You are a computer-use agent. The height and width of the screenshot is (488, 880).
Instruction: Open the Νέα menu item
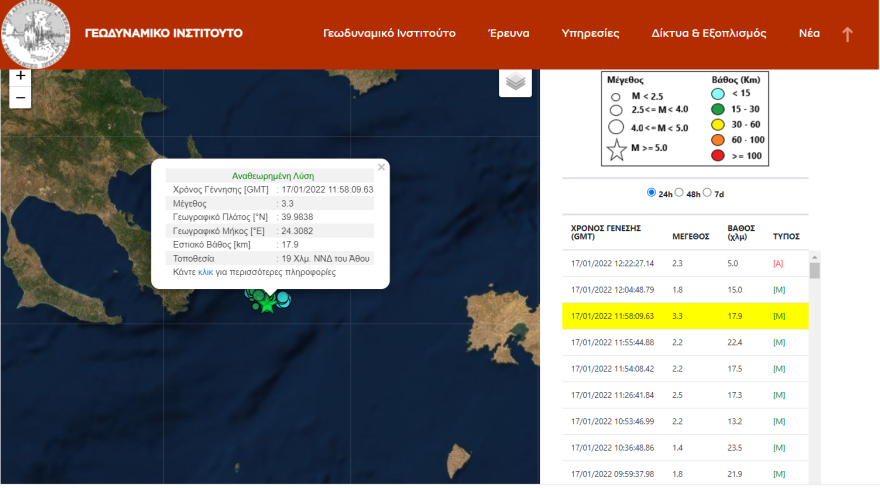pyautogui.click(x=809, y=33)
